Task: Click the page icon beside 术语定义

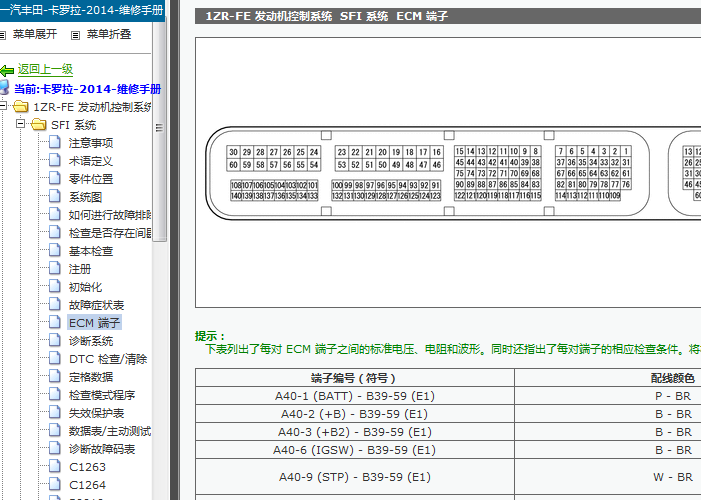Action: click(55, 160)
